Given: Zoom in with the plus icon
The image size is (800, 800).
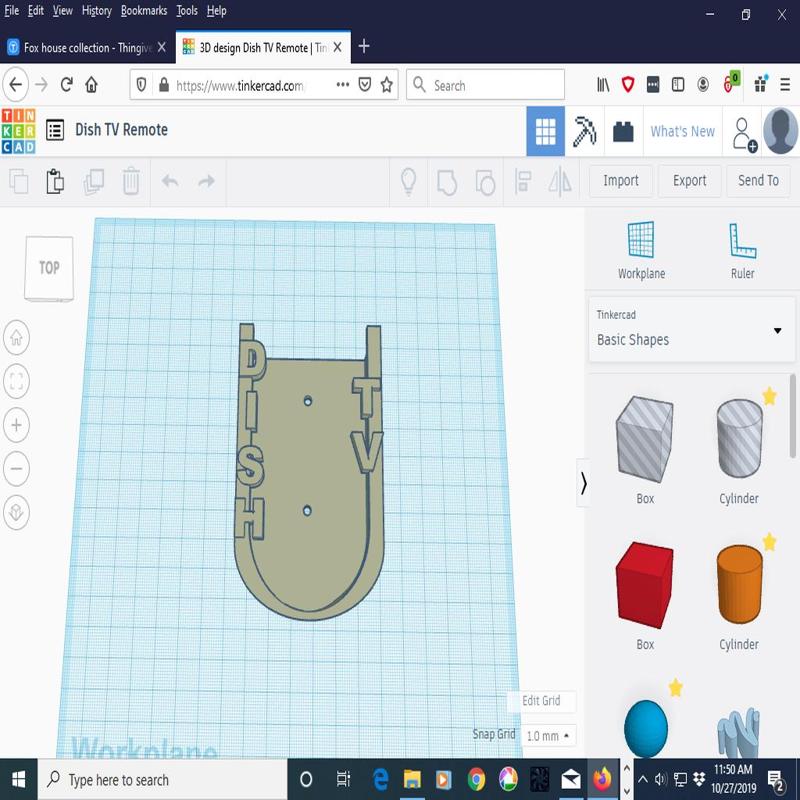Looking at the screenshot, I should pos(17,425).
